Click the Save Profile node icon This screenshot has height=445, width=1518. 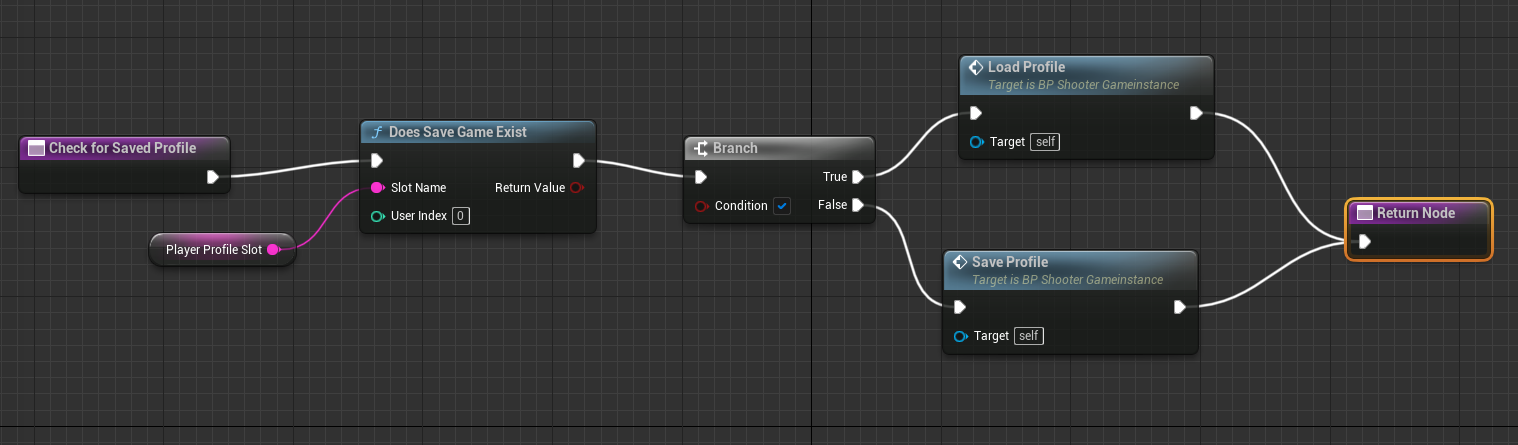[960, 262]
